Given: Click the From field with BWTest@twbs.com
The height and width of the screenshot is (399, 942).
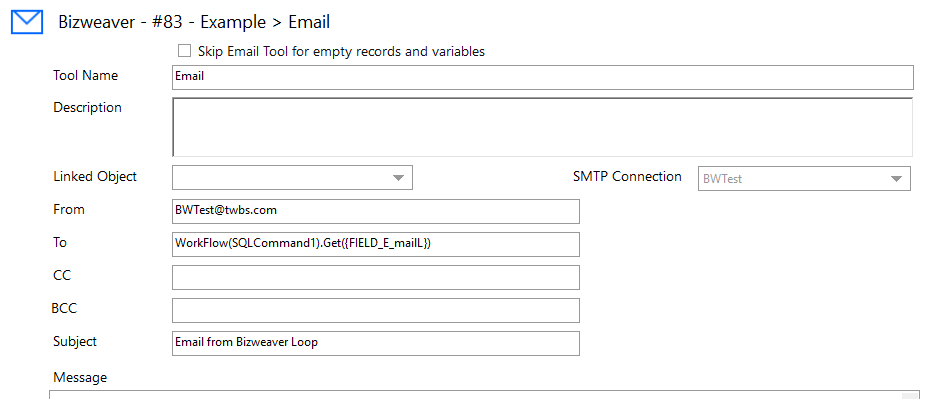Looking at the screenshot, I should tap(375, 211).
